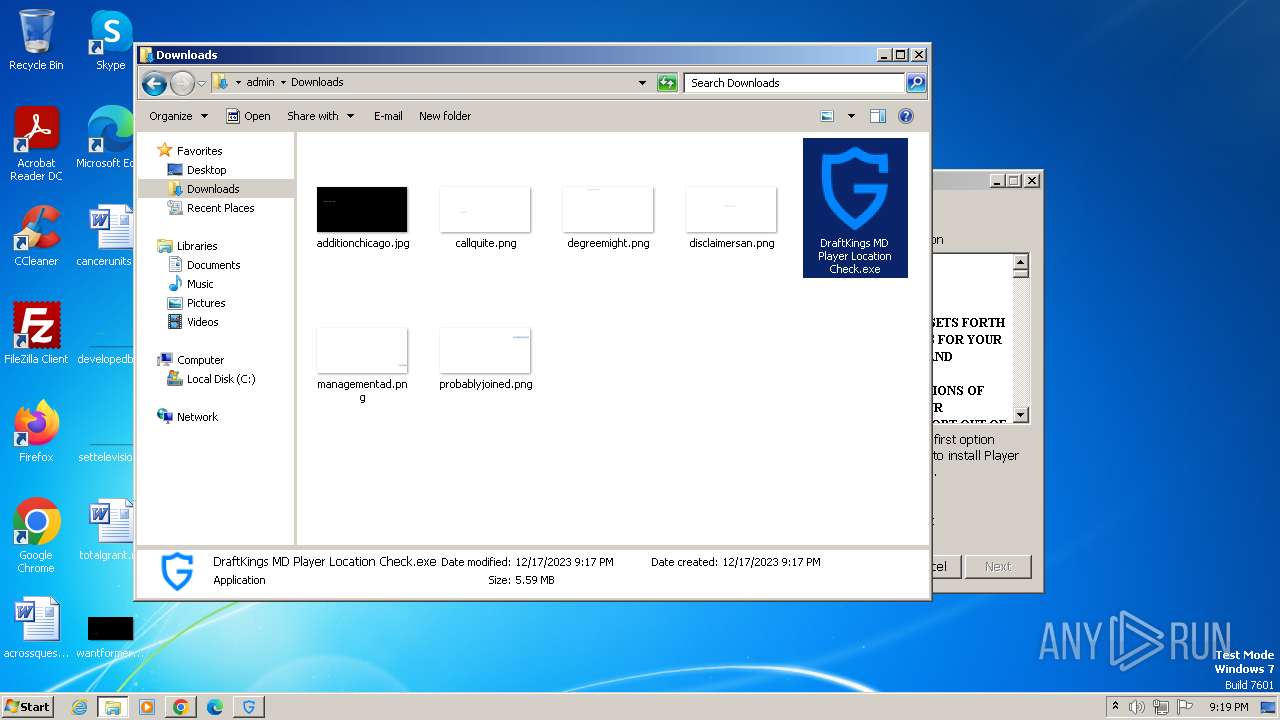Select probablyjoined.png file

(485, 358)
